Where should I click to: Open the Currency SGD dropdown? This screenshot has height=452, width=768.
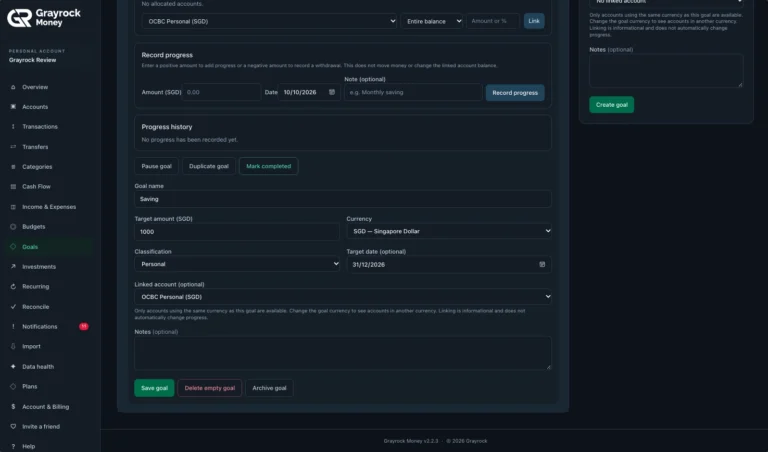[x=449, y=231]
